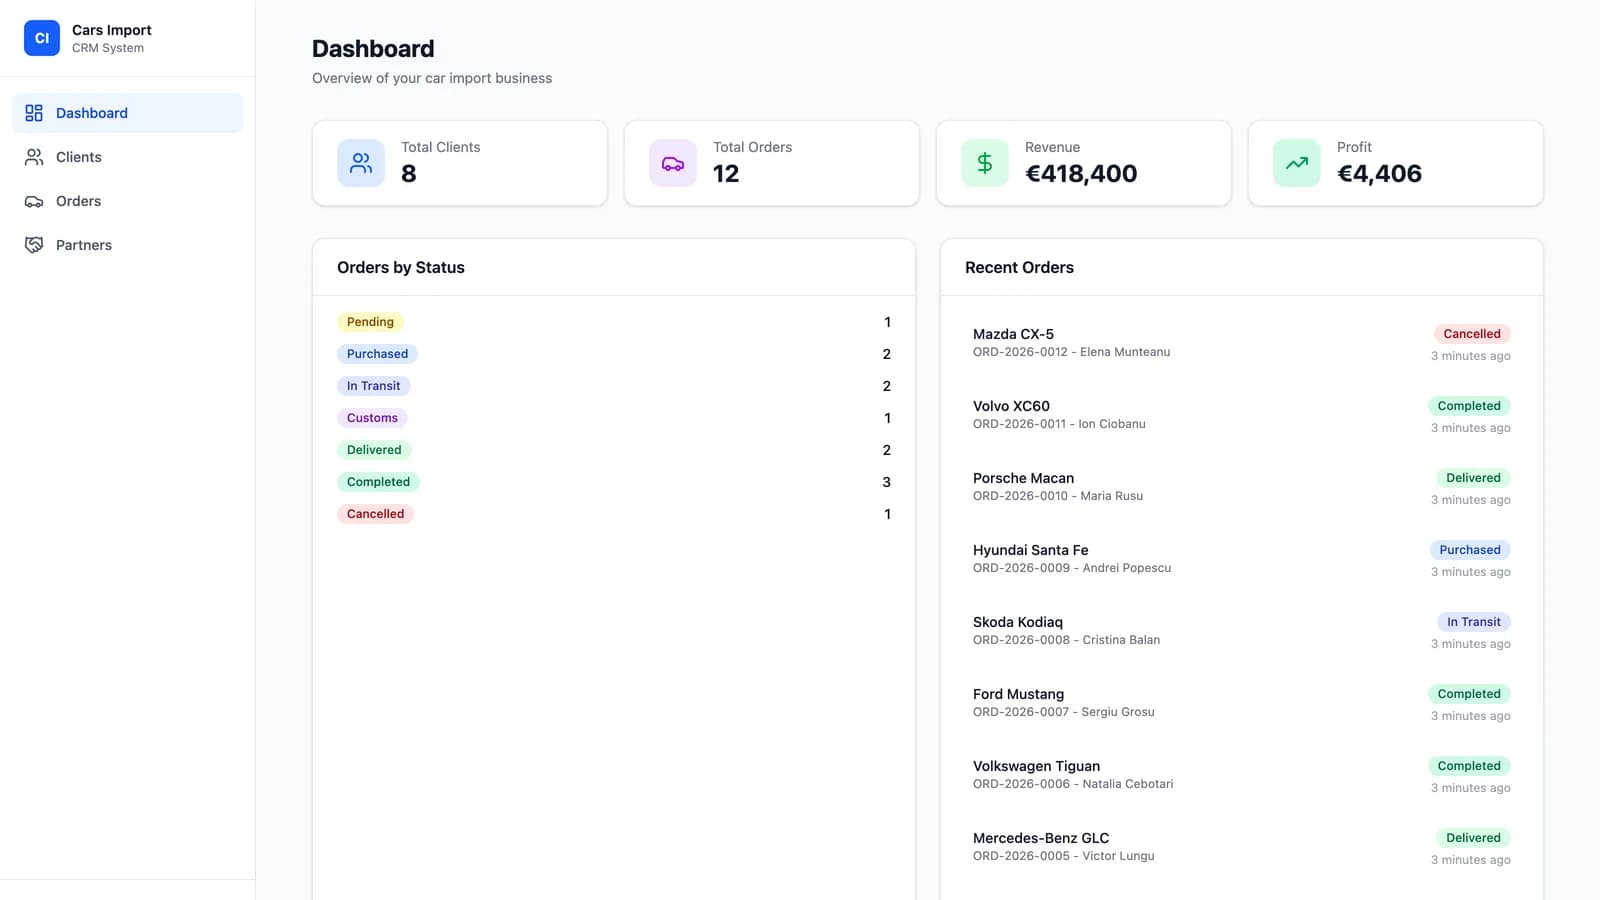Click the purple car icon on Total Orders
This screenshot has width=1600, height=900.
[673, 163]
